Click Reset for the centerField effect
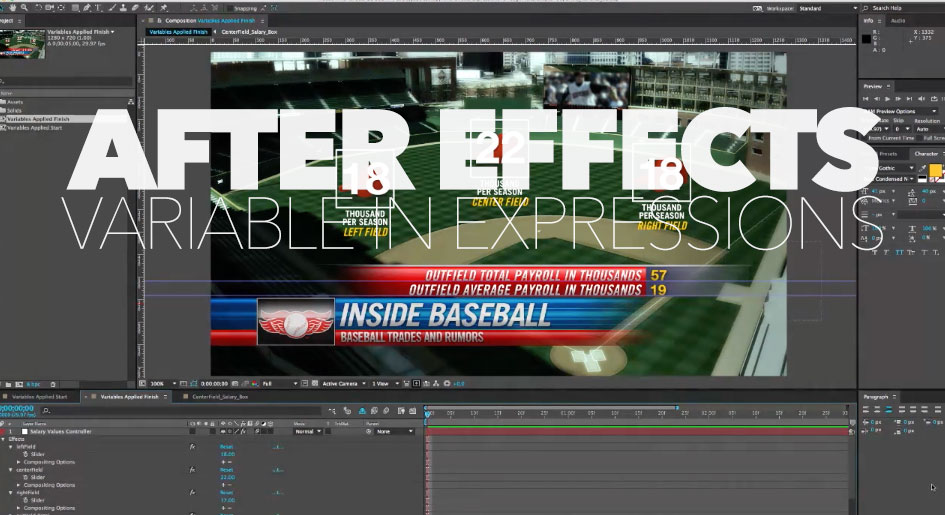The image size is (945, 515). click(227, 470)
